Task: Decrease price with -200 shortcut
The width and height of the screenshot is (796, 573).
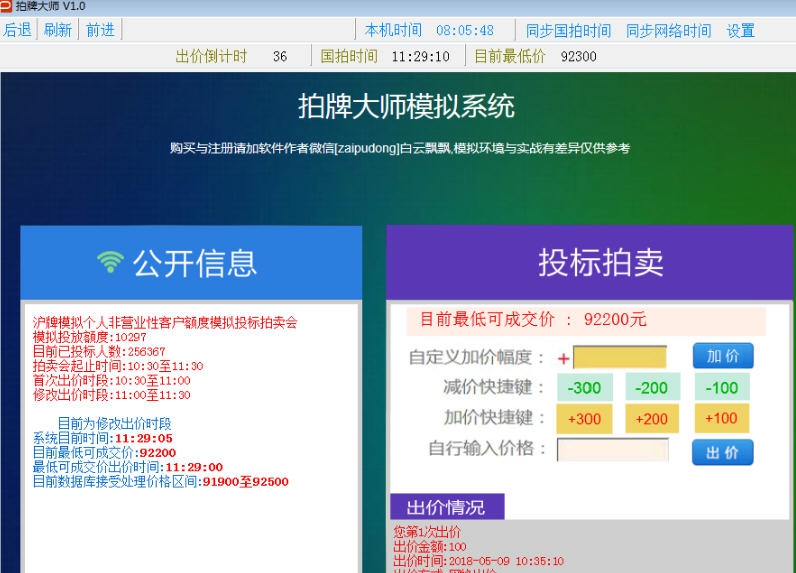Action: point(652,388)
